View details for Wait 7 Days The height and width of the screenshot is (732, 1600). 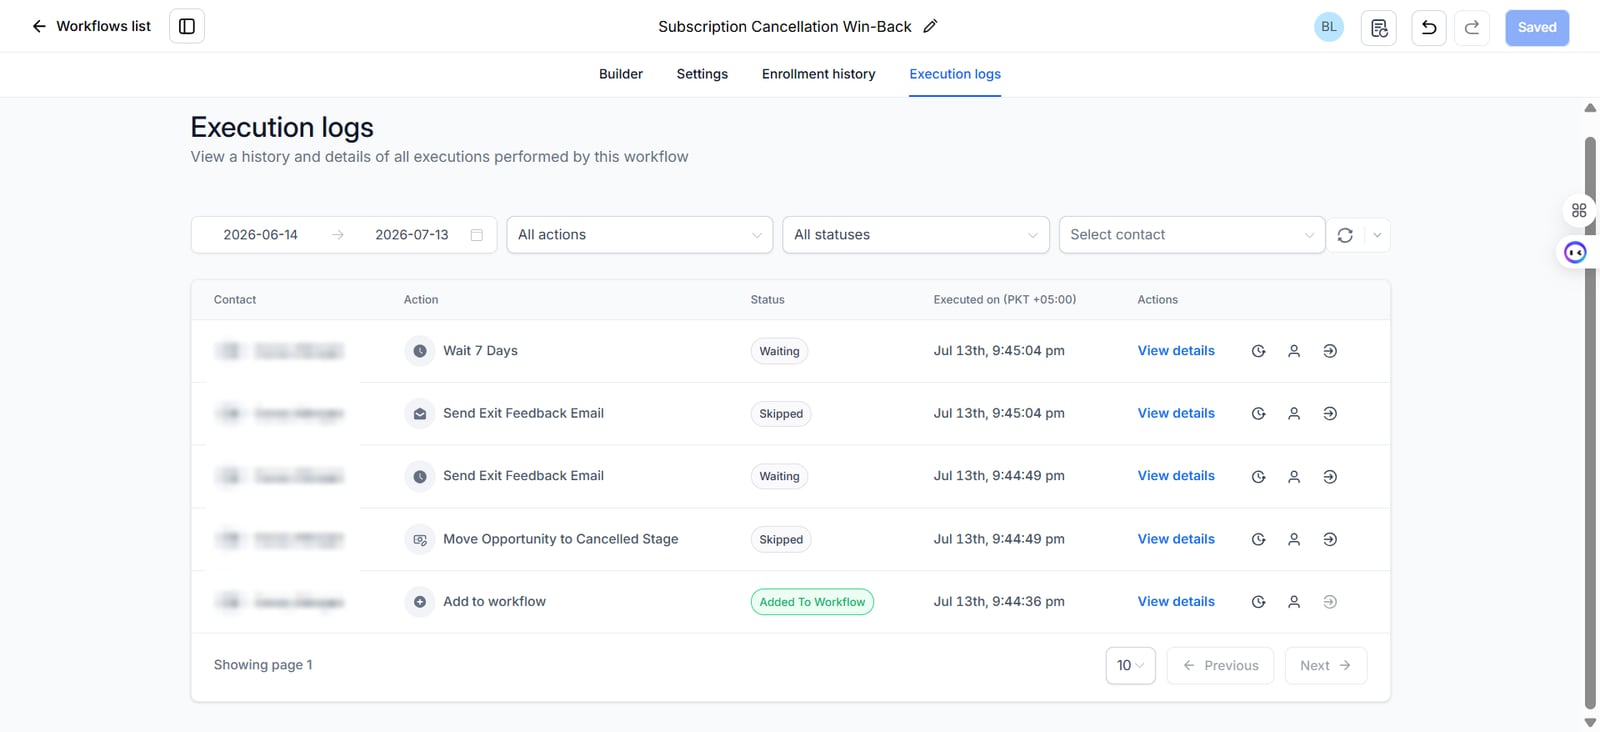coord(1176,351)
